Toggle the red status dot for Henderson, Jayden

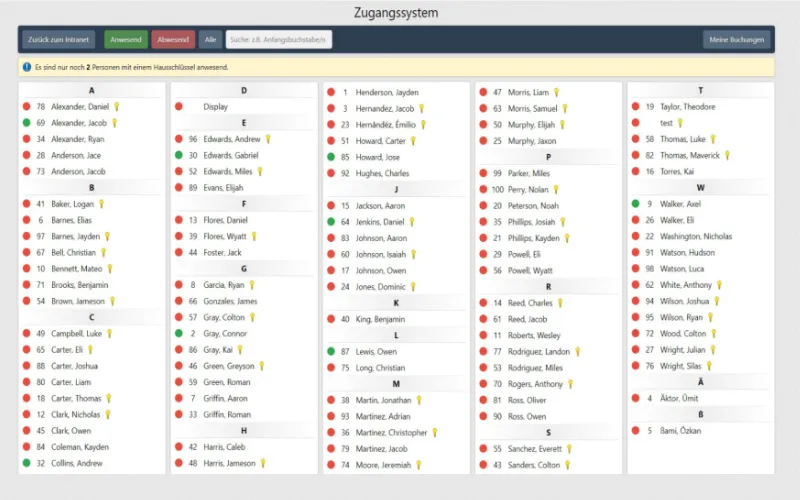[x=330, y=92]
